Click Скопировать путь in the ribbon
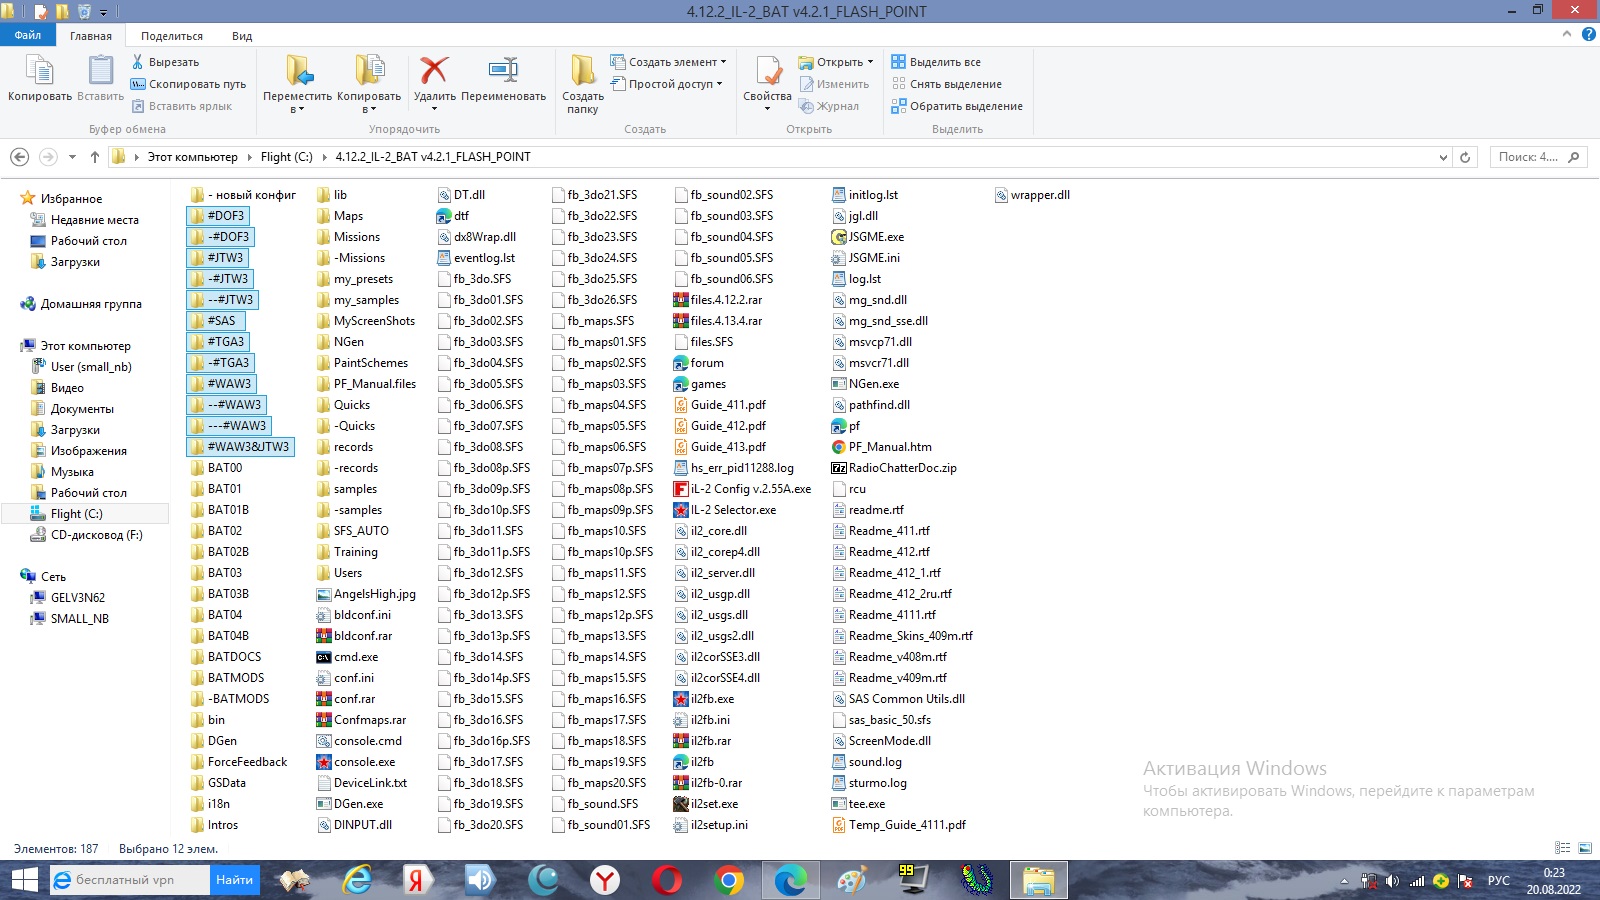 188,84
